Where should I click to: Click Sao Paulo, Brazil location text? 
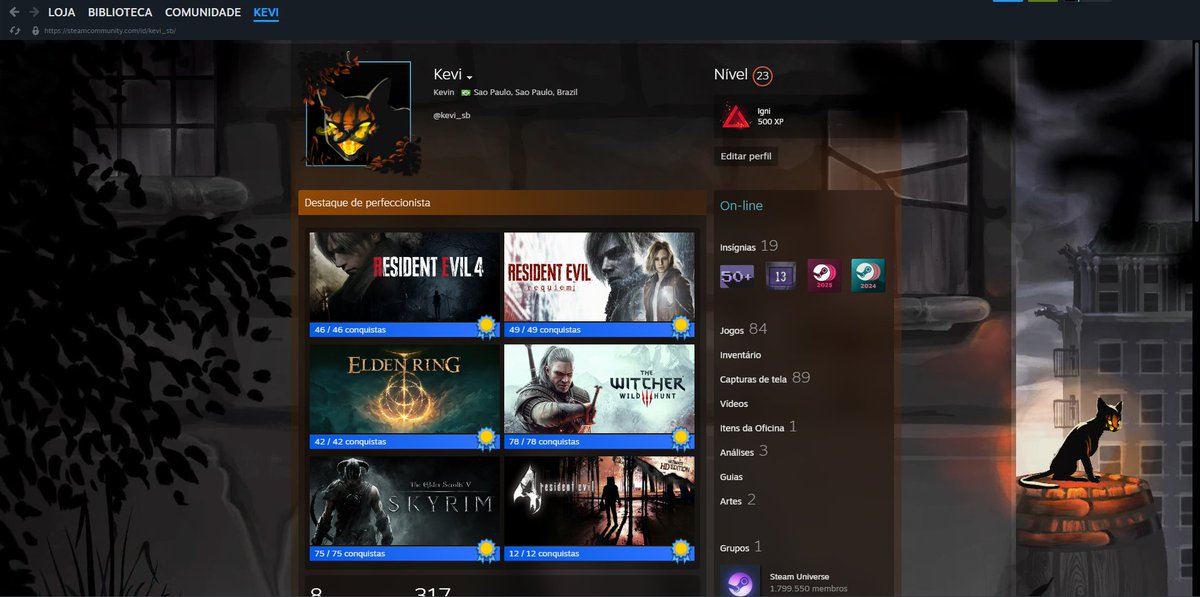coord(526,92)
